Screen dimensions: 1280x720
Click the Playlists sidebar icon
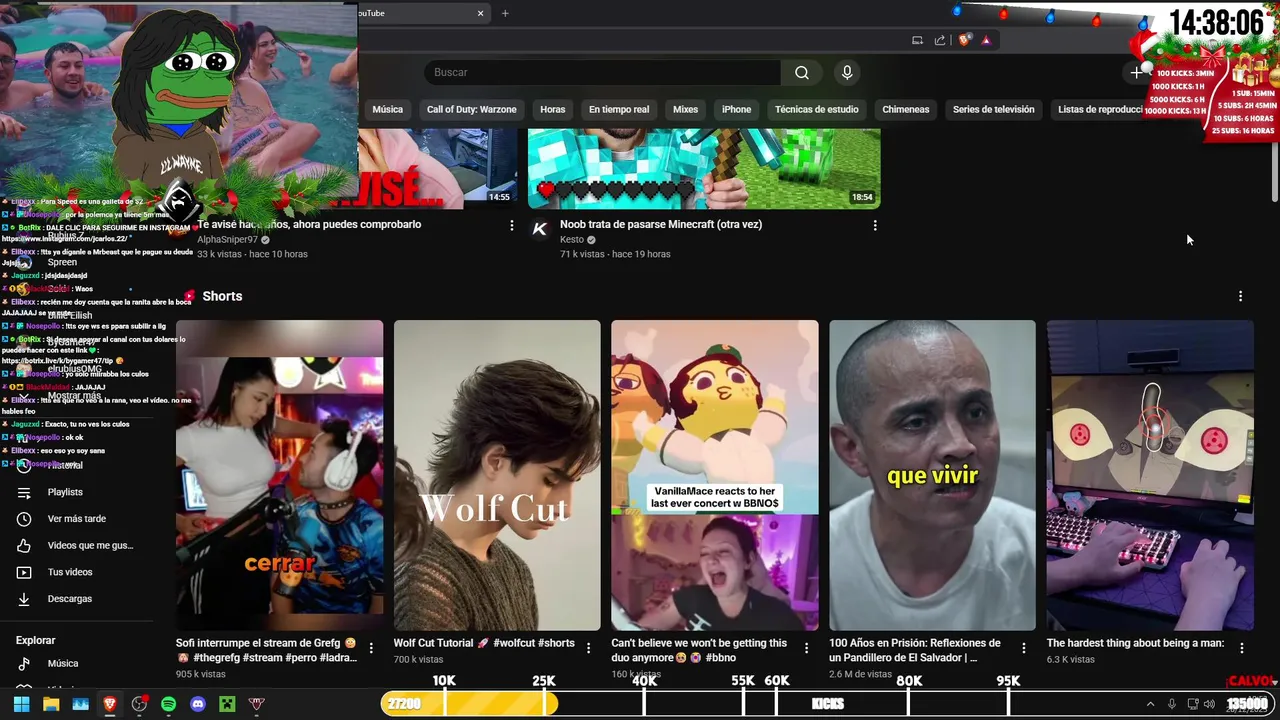(24, 492)
